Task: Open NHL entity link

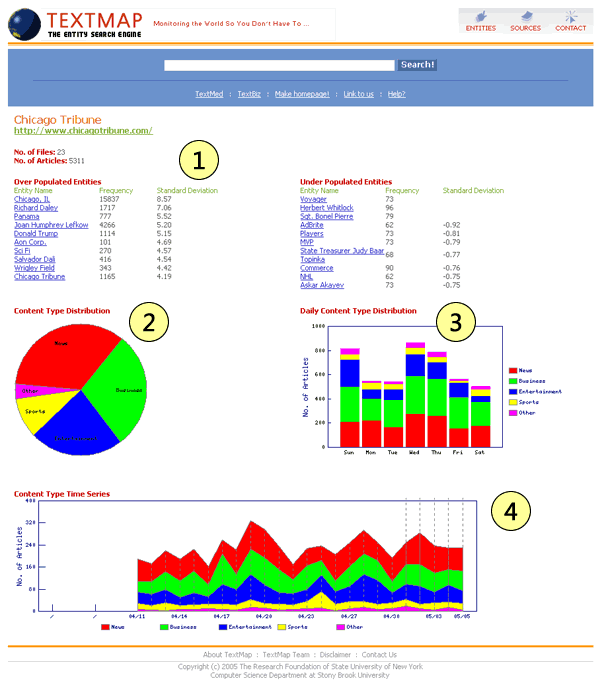Action: click(306, 276)
